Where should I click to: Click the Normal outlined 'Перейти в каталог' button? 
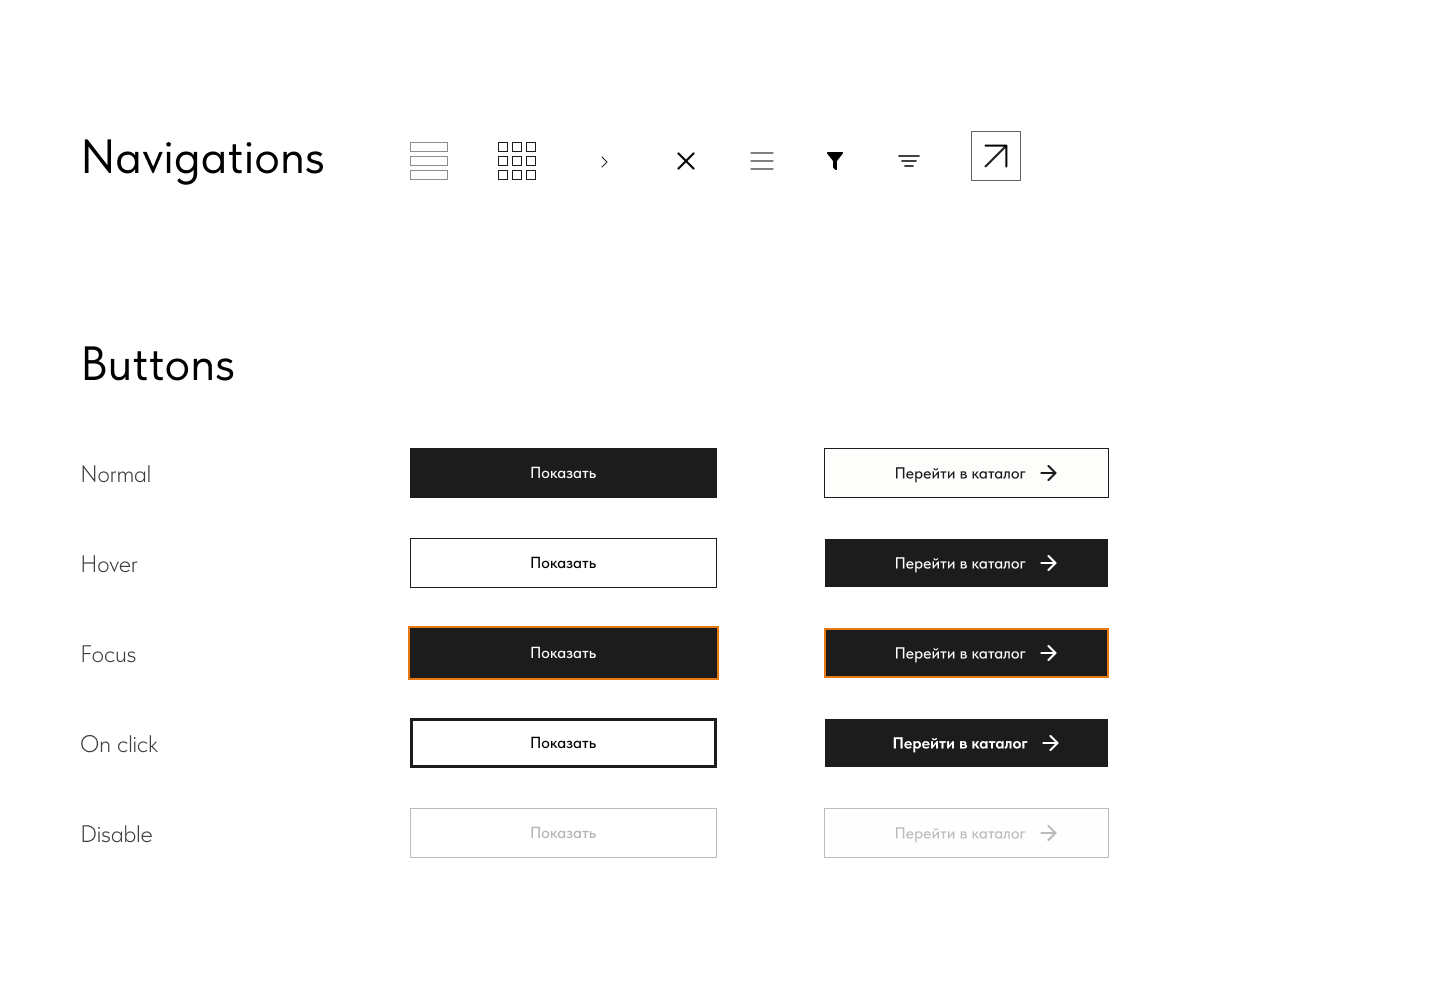point(966,473)
